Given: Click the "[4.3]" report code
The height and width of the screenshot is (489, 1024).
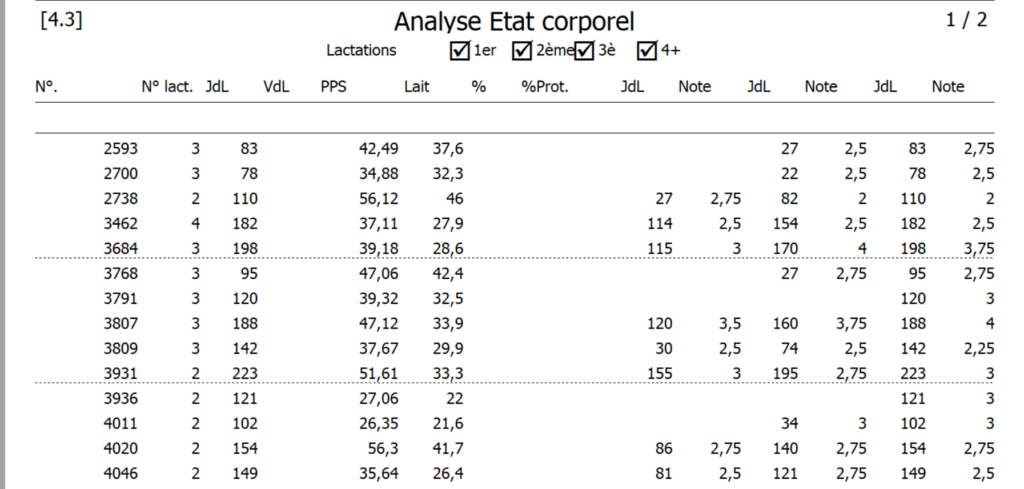Looking at the screenshot, I should point(61,19).
